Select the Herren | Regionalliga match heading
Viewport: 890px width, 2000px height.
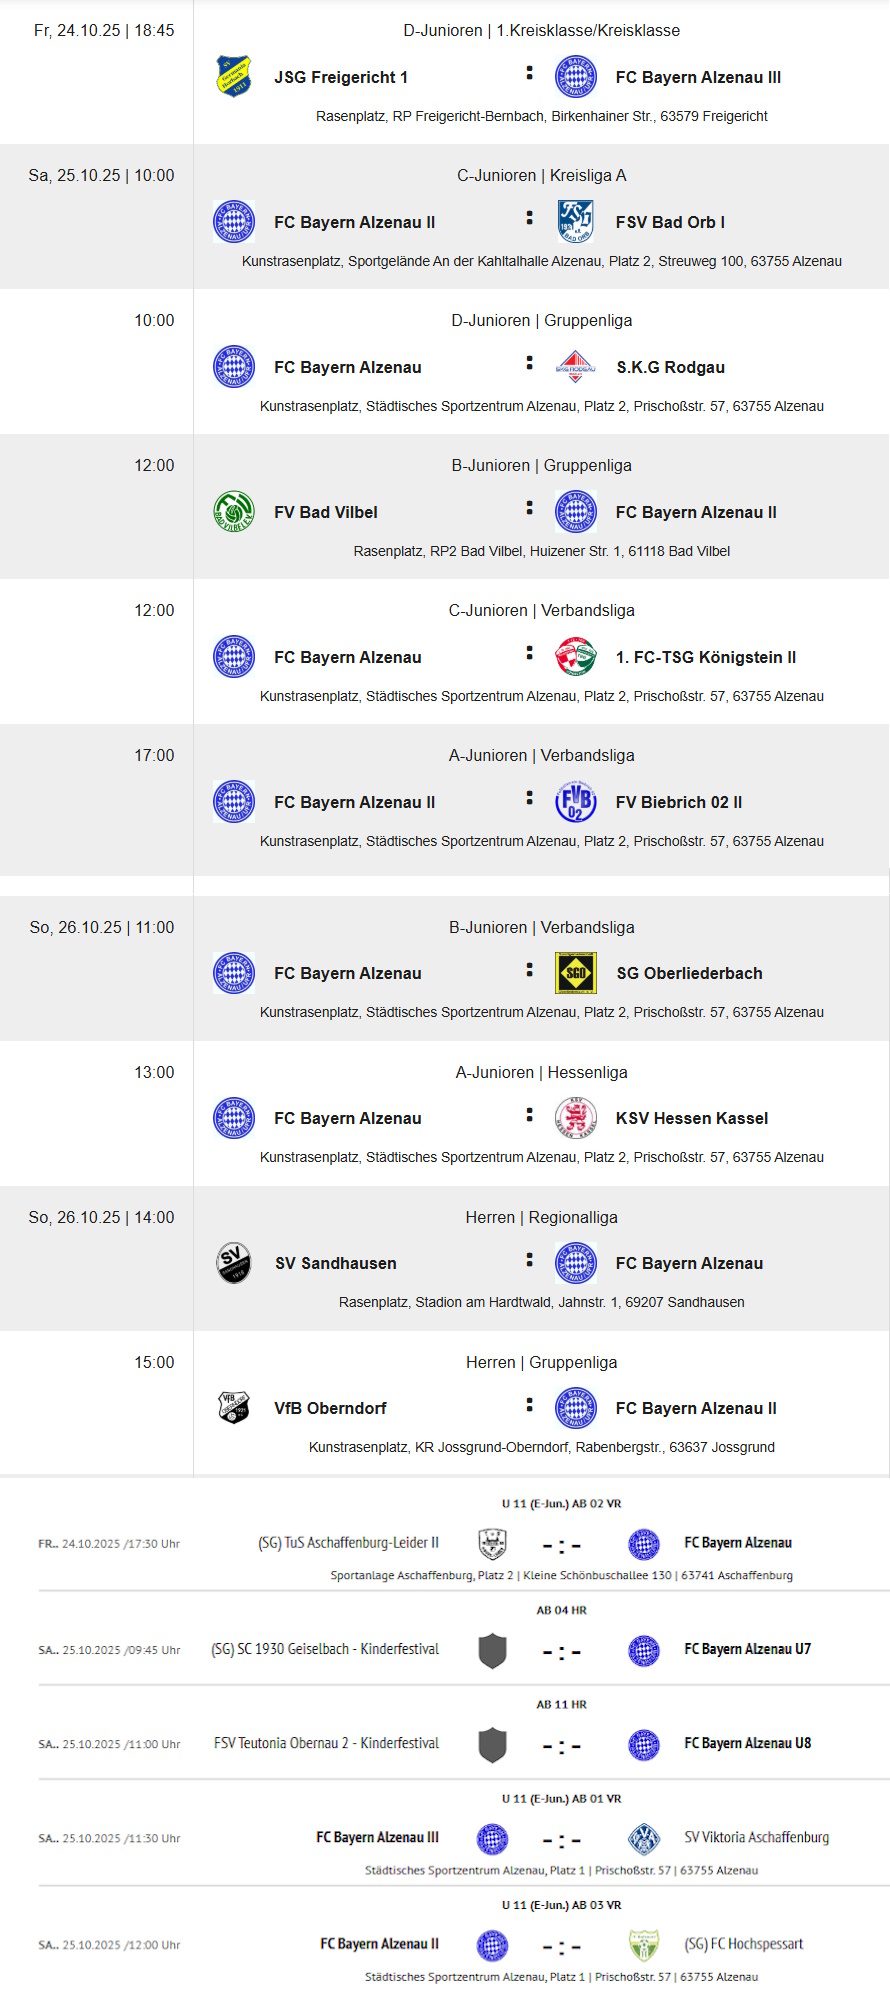541,1217
